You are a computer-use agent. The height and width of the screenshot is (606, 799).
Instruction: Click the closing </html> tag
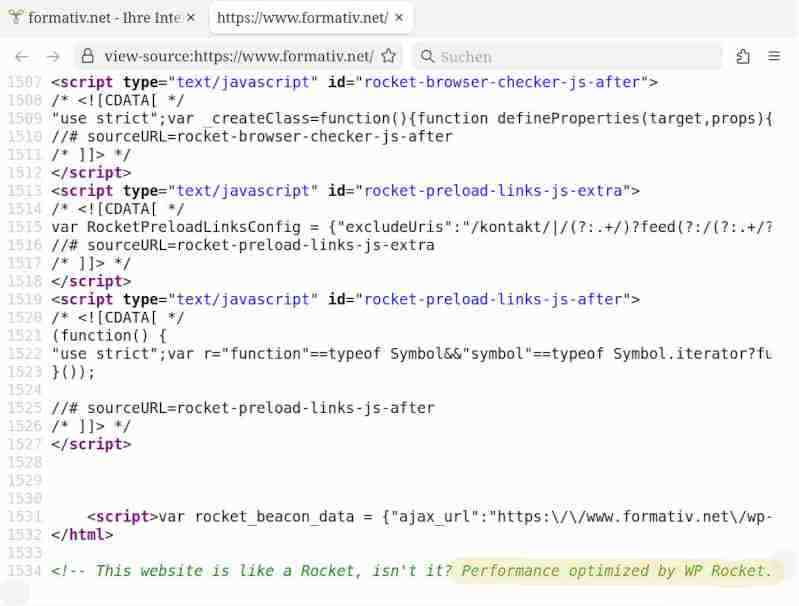(82, 535)
